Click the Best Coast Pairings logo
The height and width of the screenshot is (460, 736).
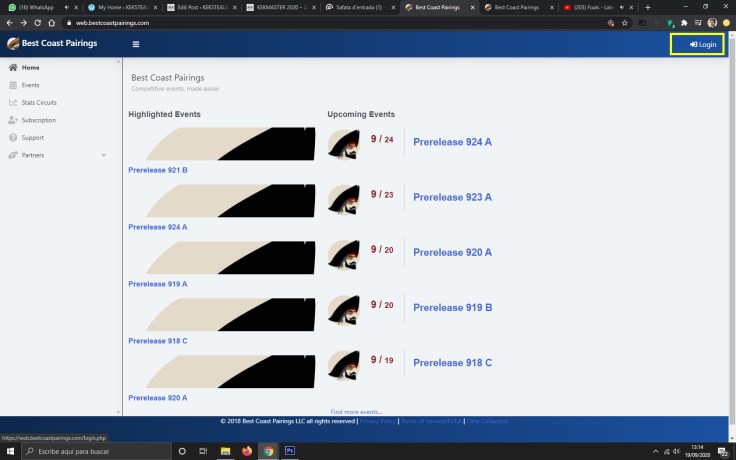coord(50,44)
